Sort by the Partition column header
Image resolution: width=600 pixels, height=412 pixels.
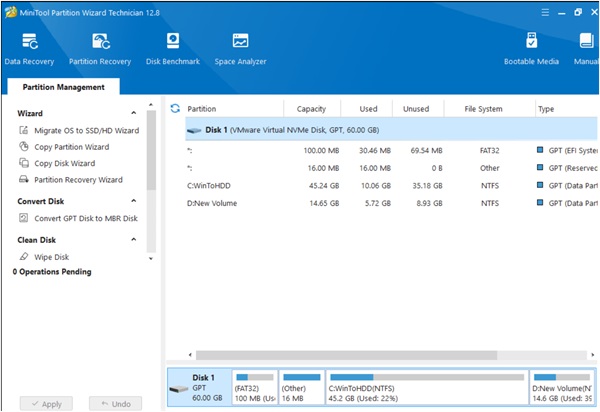coord(202,109)
